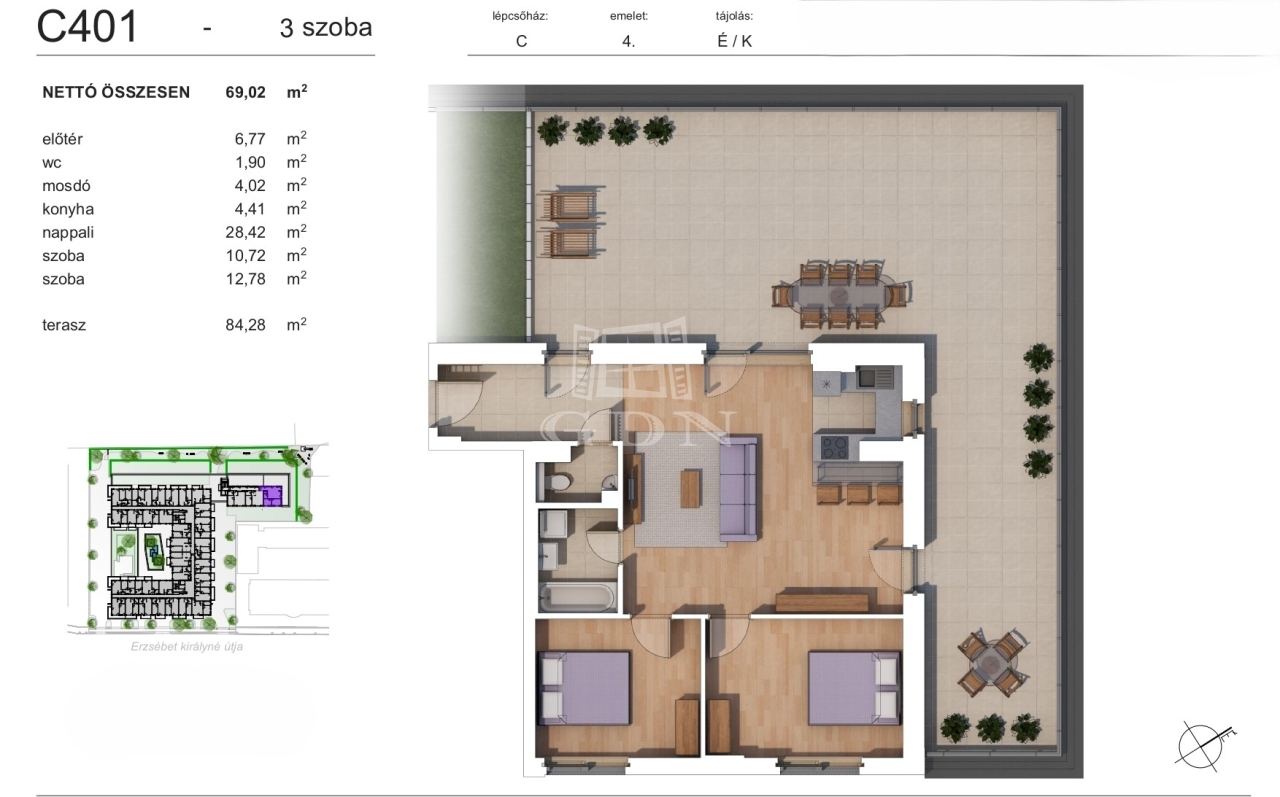Click the oval dining table on the terrace
Viewport: 1280px width, 797px height.
point(841,295)
